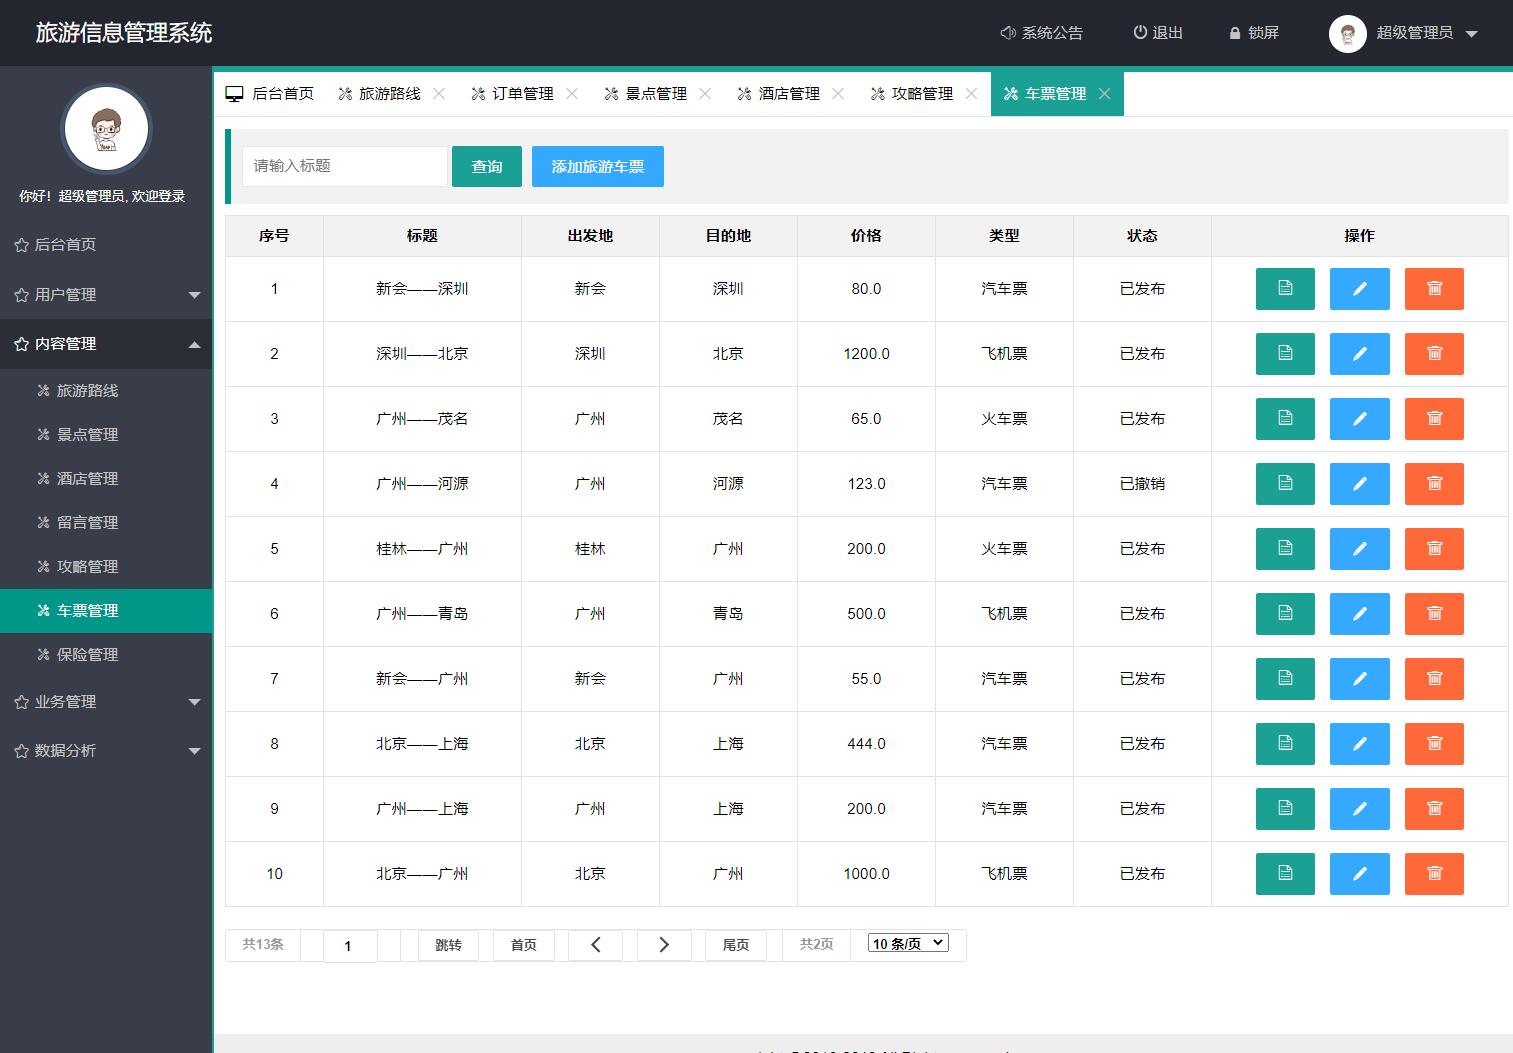1513x1053 pixels.
Task: View details of 桂林——广州 ticket
Action: [x=1285, y=549]
